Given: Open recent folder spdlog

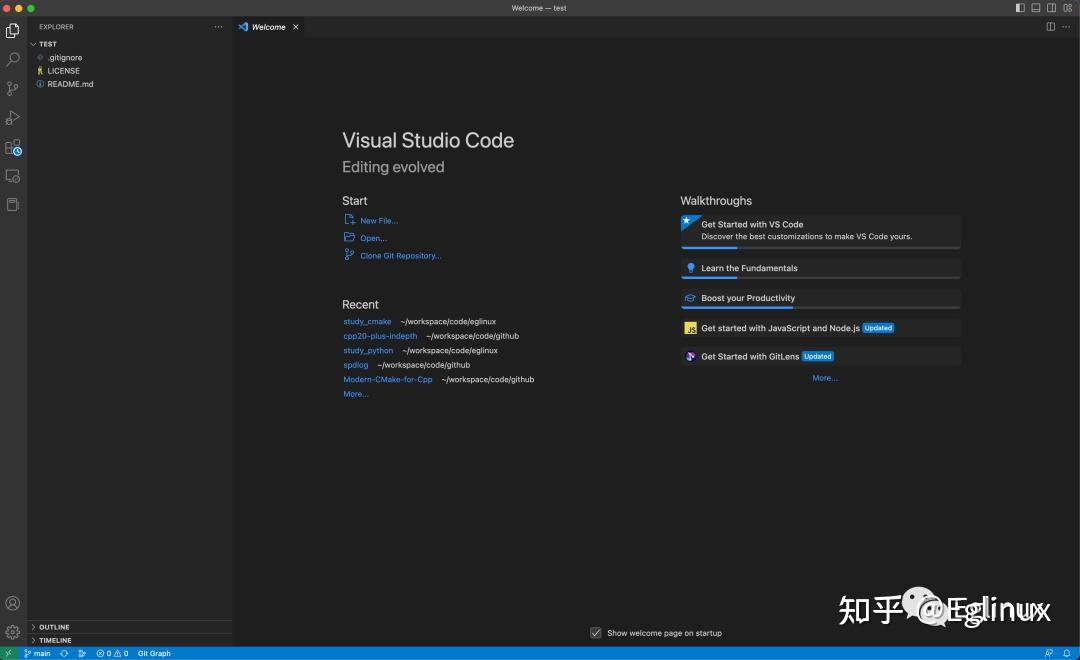Looking at the screenshot, I should coord(355,365).
